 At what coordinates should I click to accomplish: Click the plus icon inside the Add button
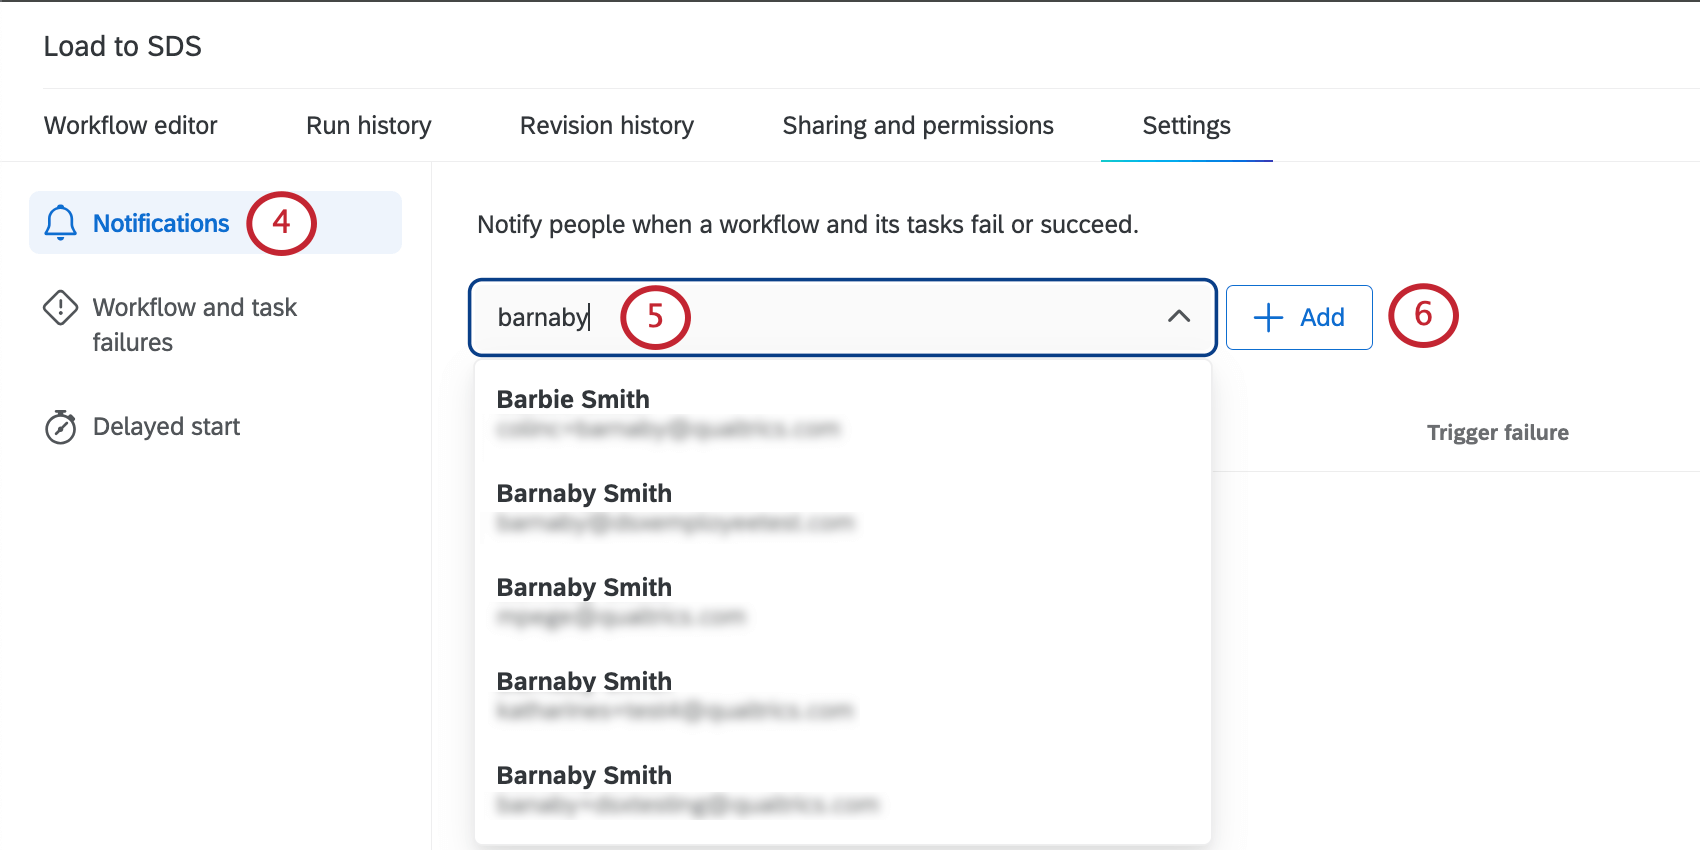click(x=1267, y=317)
